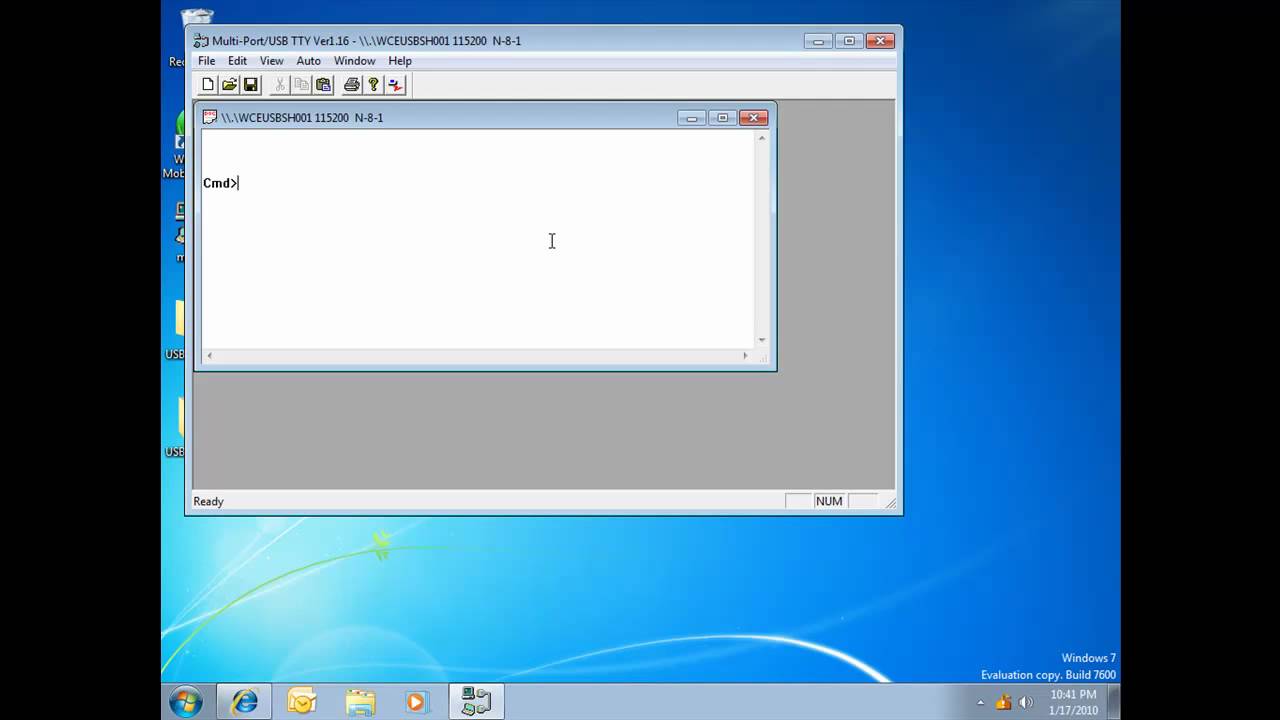Image resolution: width=1280 pixels, height=720 pixels.
Task: Click the red and blue connection toolbar icon
Action: [396, 85]
